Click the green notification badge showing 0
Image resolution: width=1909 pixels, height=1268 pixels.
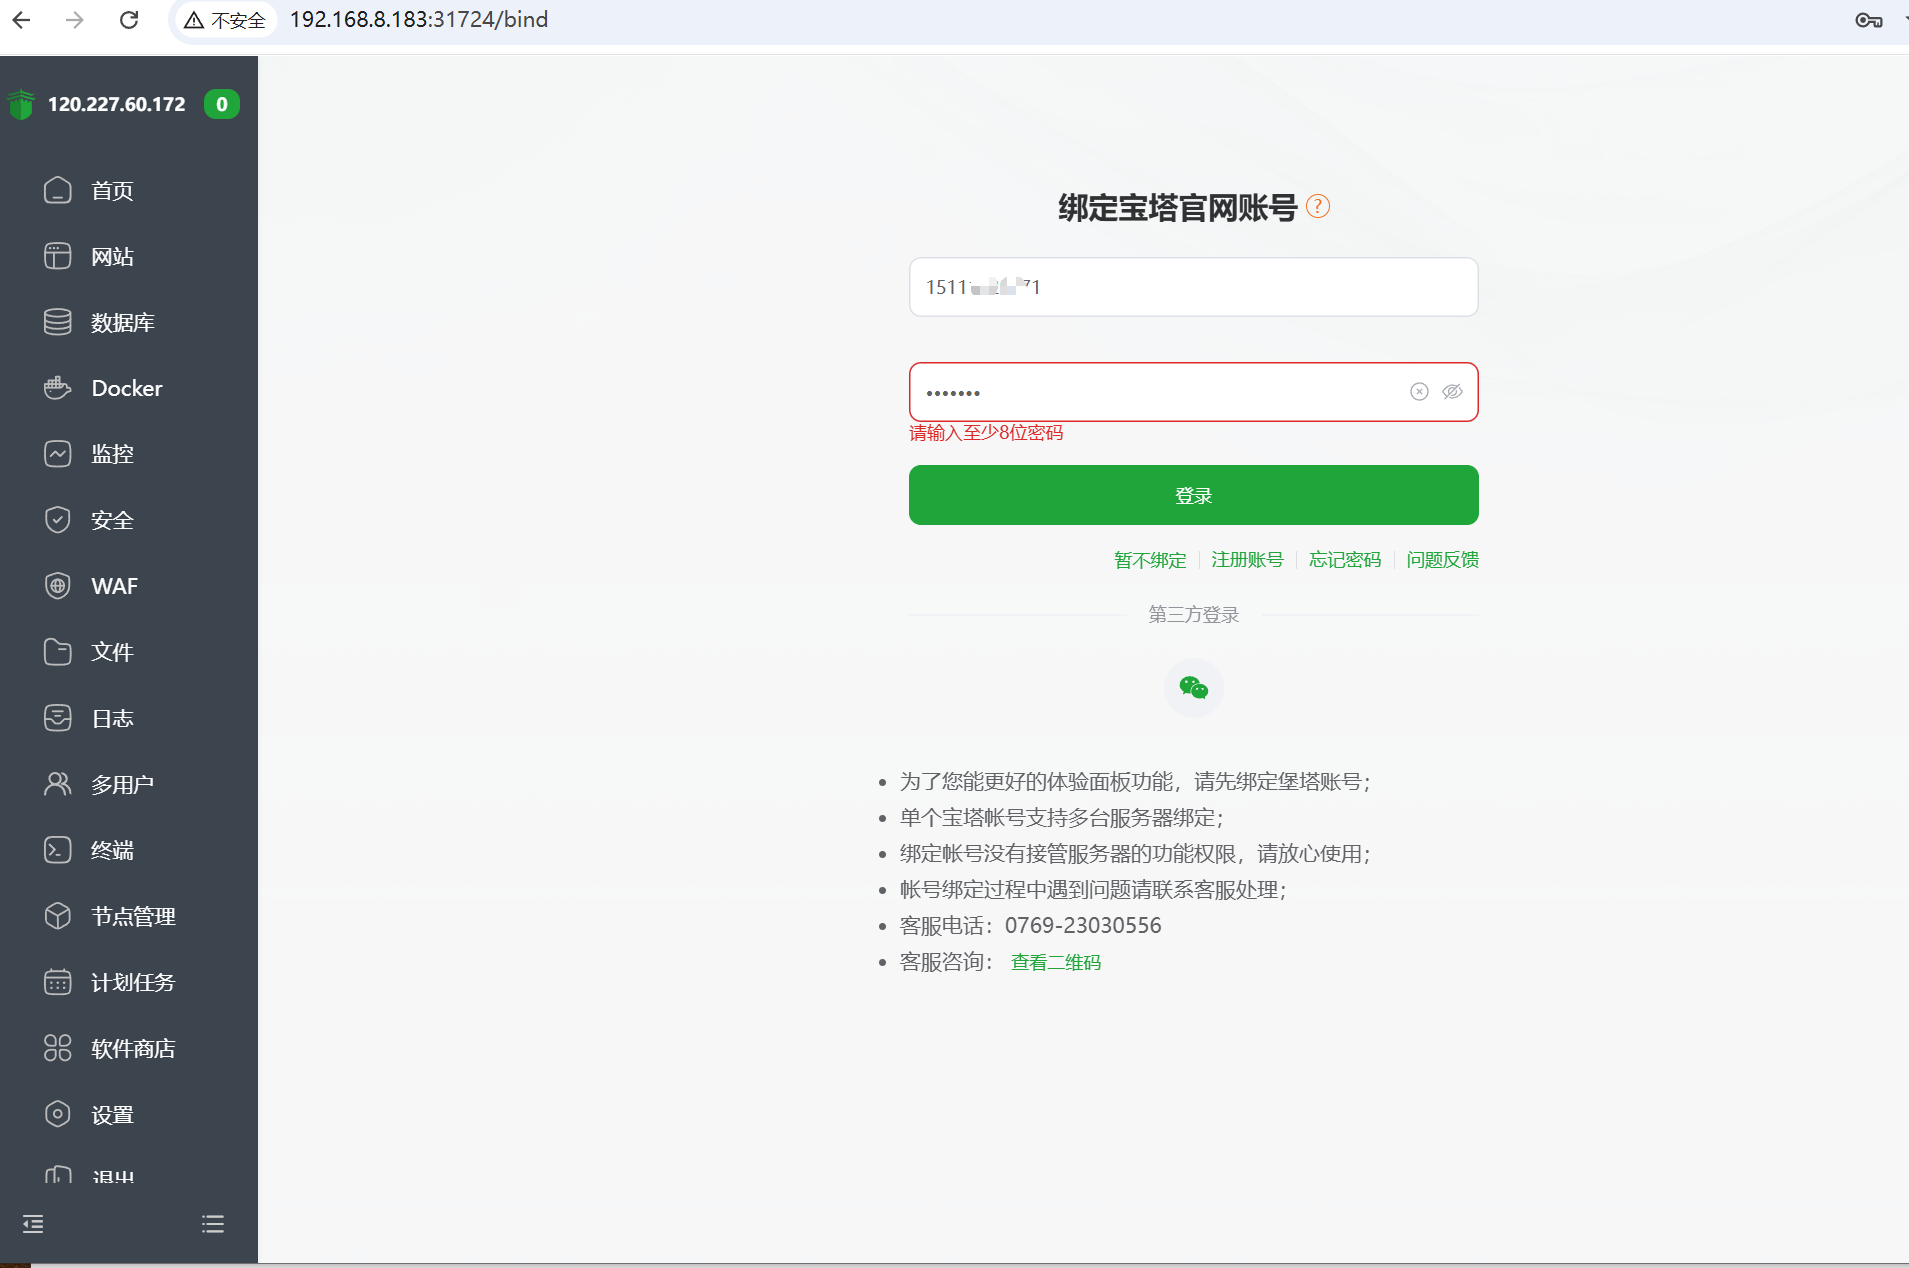pos(221,104)
